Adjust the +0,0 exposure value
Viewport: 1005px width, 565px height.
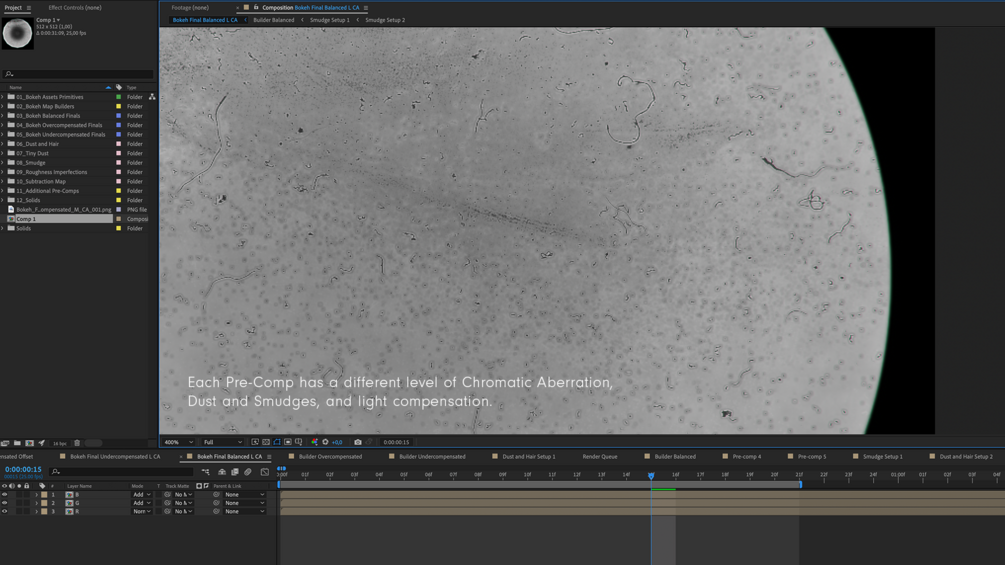[336, 442]
